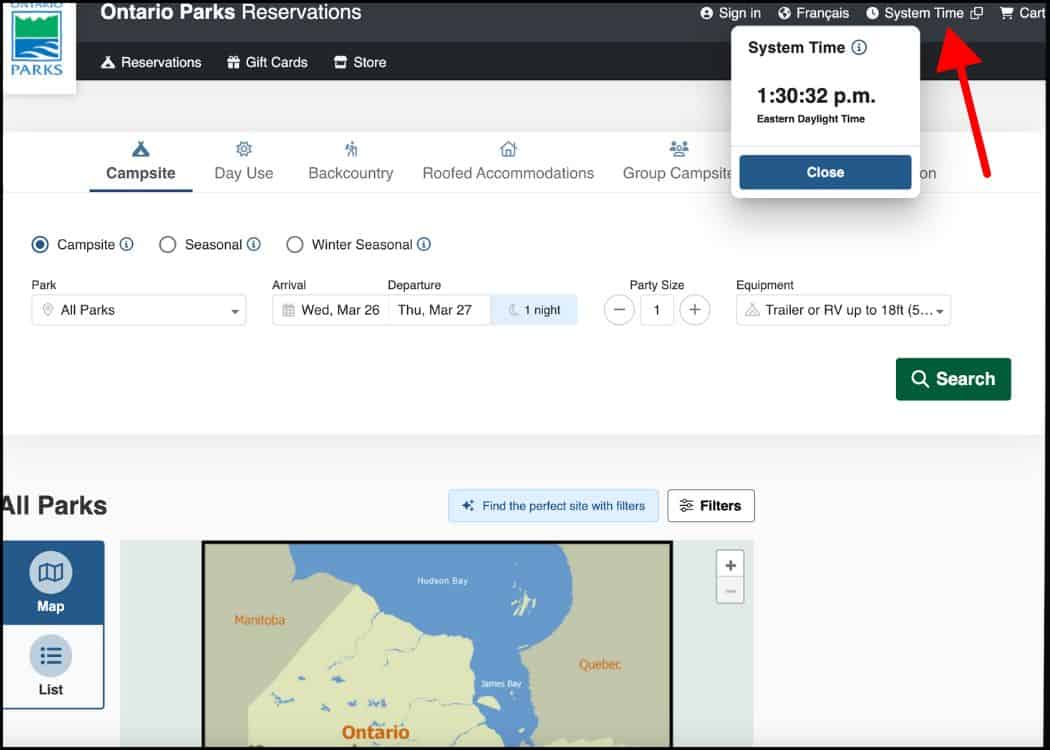Click the calendar icon in Arrival field

pyautogui.click(x=289, y=310)
